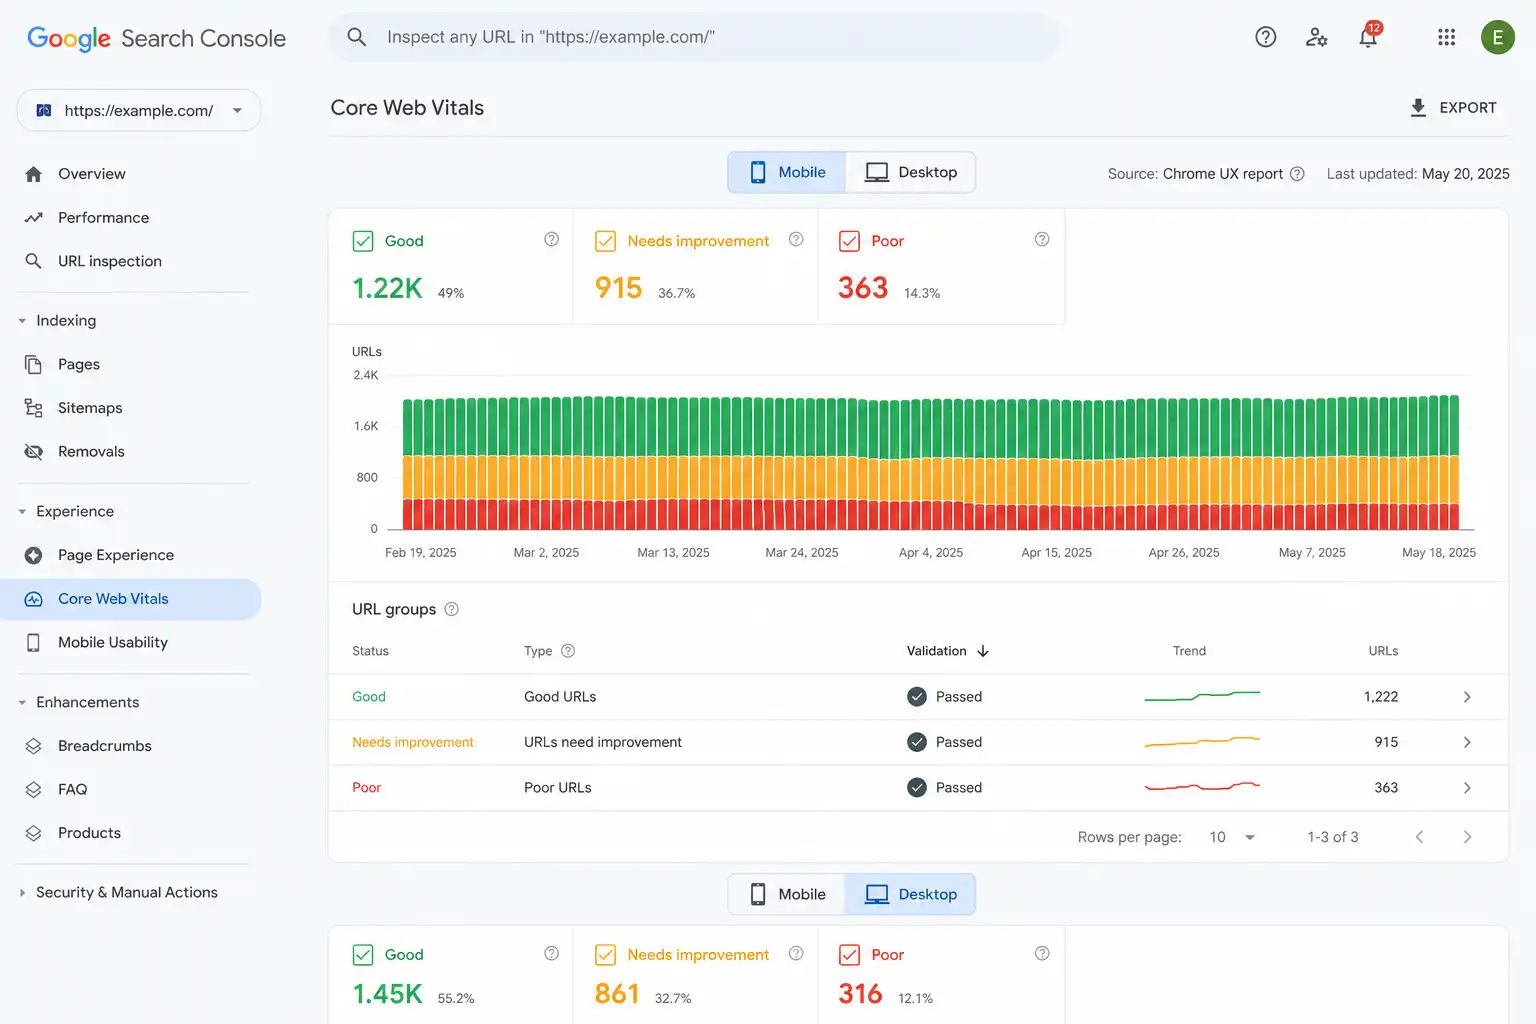Select the top Mobile tab
This screenshot has height=1024, width=1536.
[787, 172]
